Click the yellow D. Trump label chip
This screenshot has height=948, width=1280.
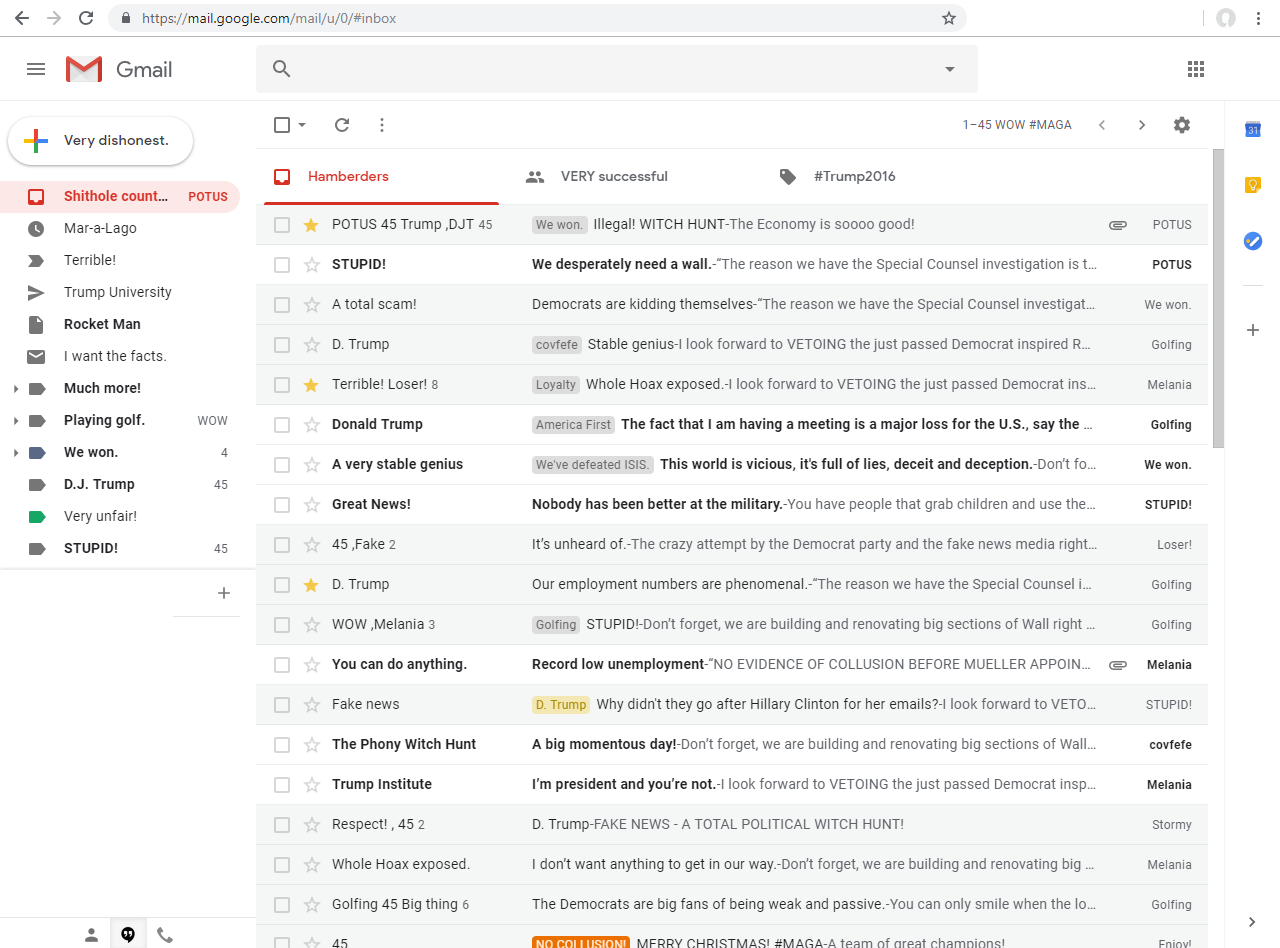click(561, 705)
